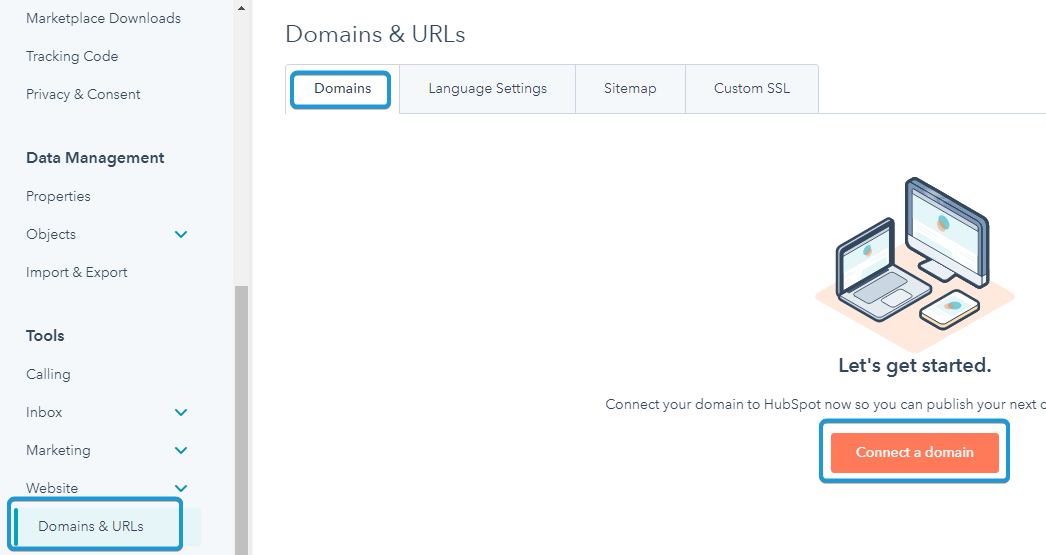This screenshot has height=555, width=1046.
Task: Expand the Objects chevron
Action: tap(181, 235)
